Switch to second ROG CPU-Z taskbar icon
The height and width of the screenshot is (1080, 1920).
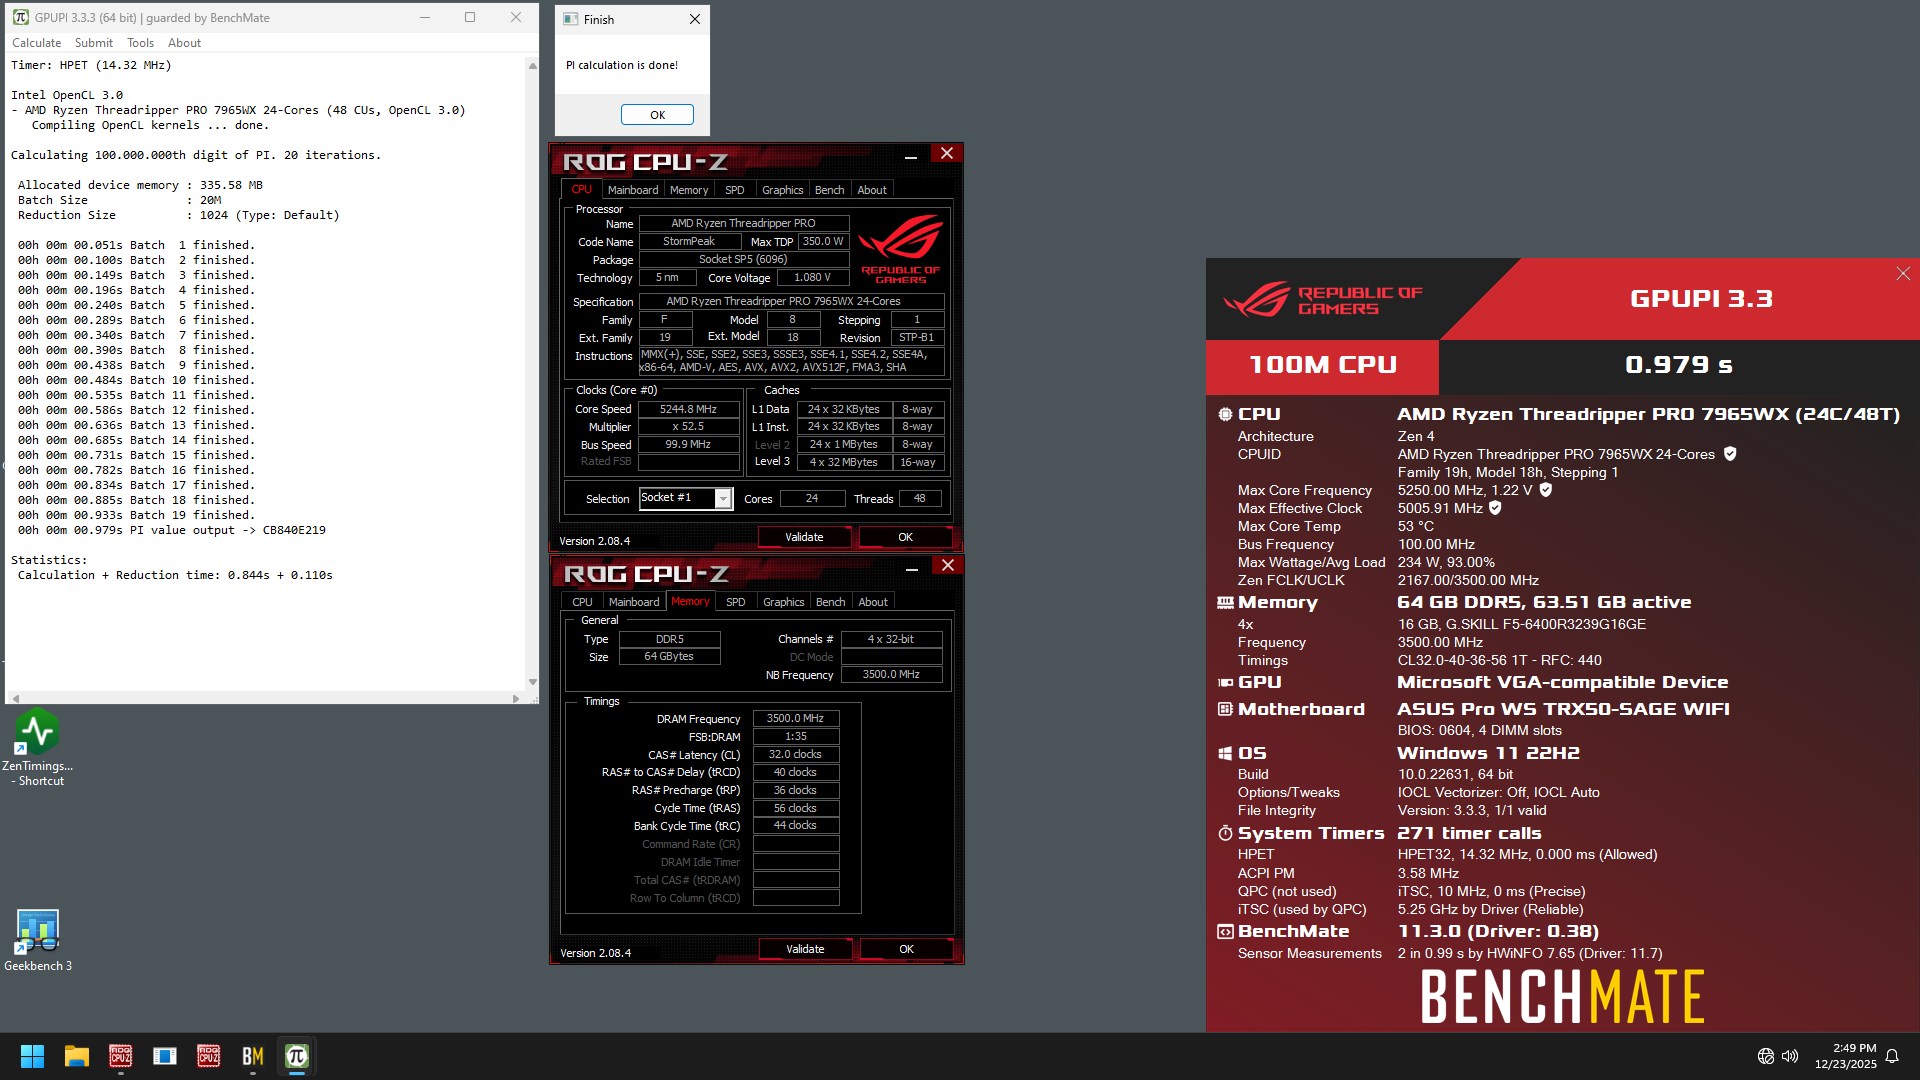(x=208, y=1056)
